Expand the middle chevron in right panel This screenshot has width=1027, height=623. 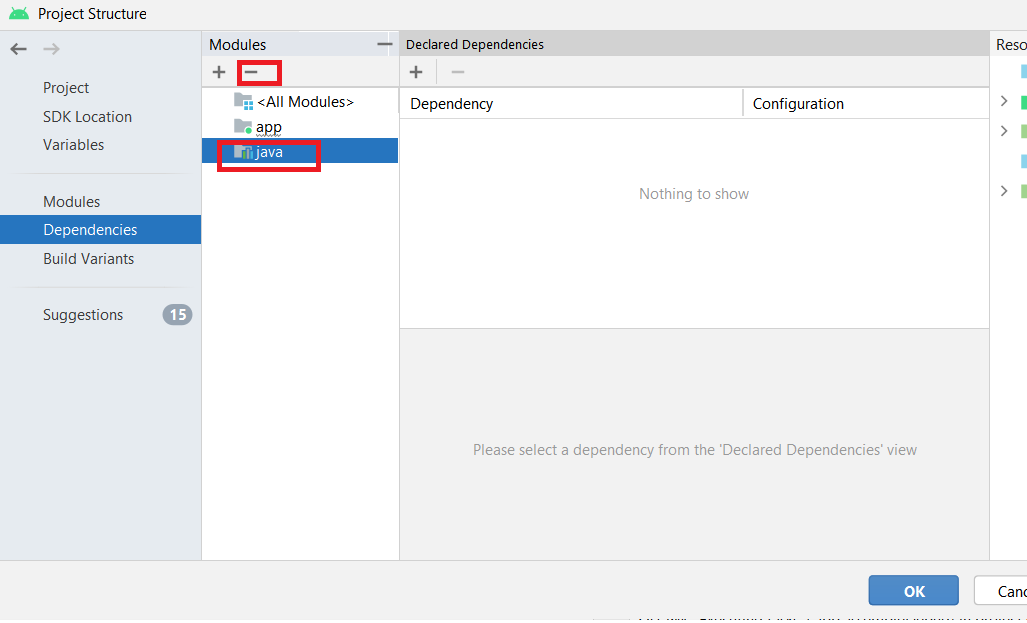coord(1004,131)
